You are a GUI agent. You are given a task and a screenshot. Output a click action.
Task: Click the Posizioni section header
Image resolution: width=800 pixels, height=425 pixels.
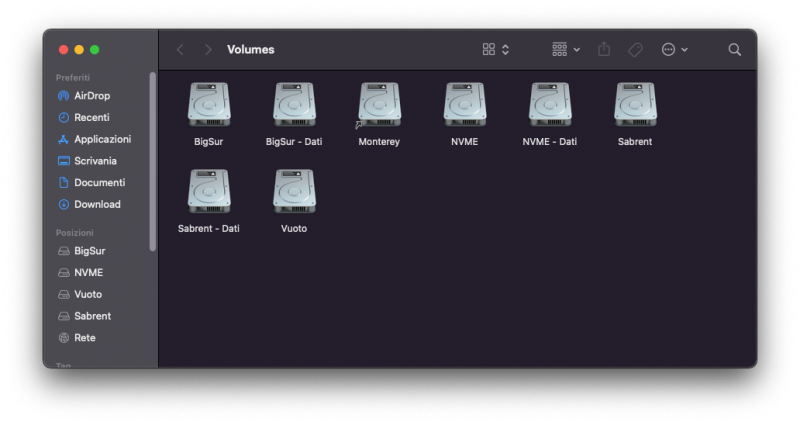point(74,233)
